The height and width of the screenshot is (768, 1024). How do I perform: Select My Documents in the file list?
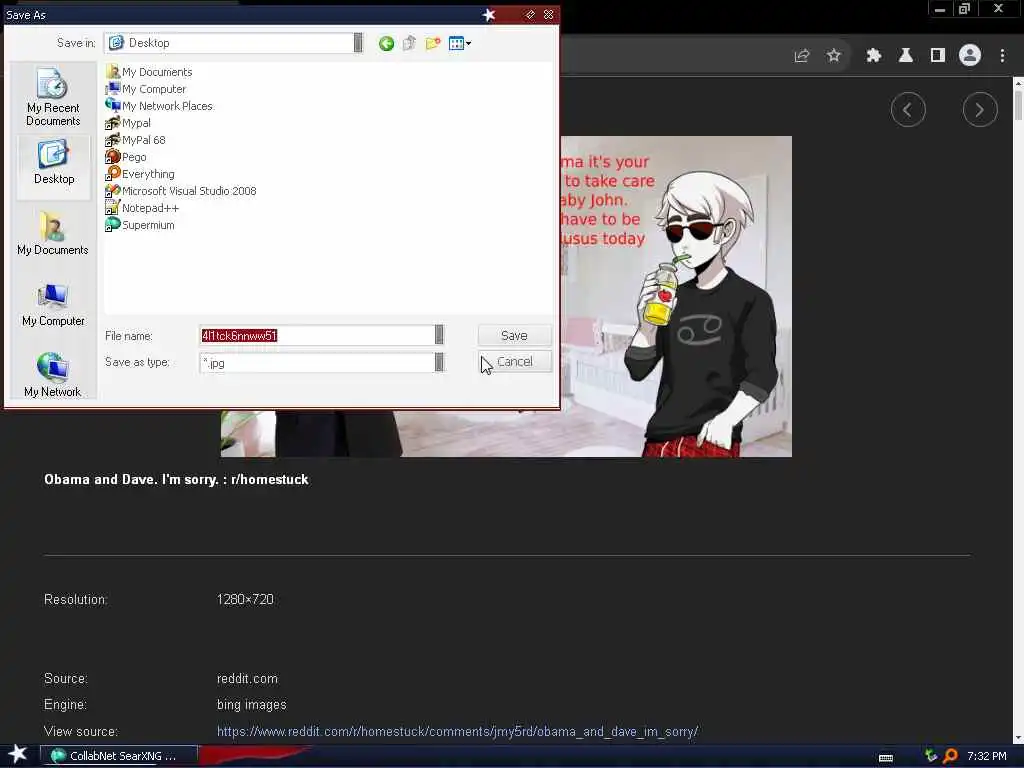[x=149, y=72]
